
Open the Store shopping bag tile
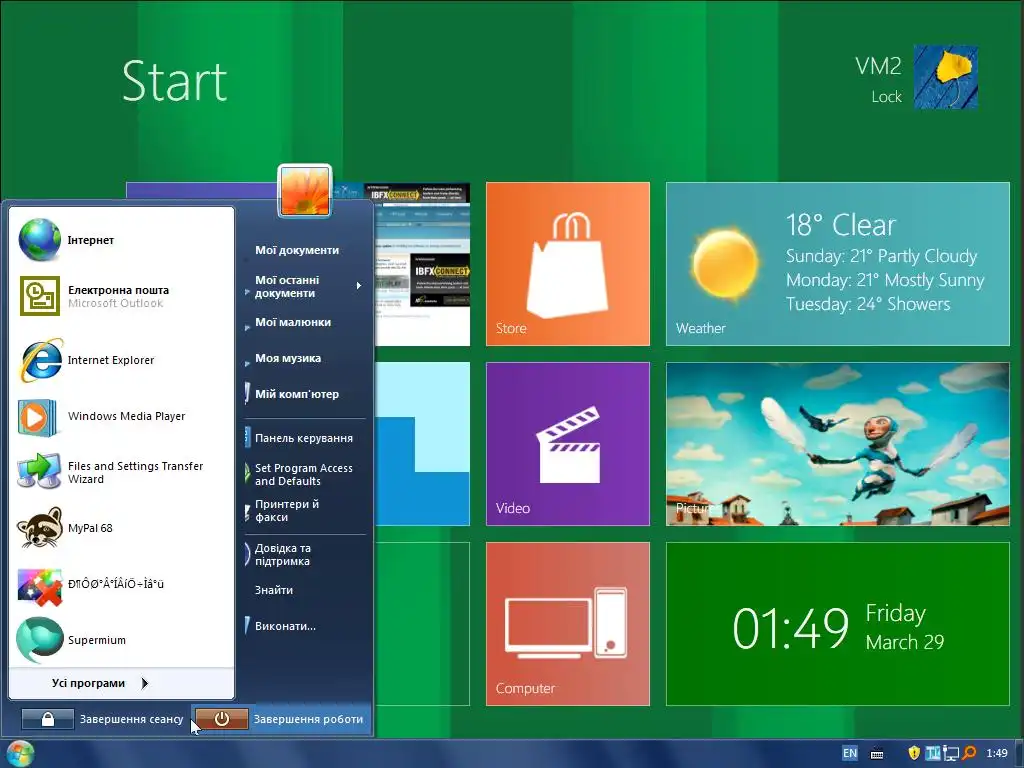(x=568, y=264)
